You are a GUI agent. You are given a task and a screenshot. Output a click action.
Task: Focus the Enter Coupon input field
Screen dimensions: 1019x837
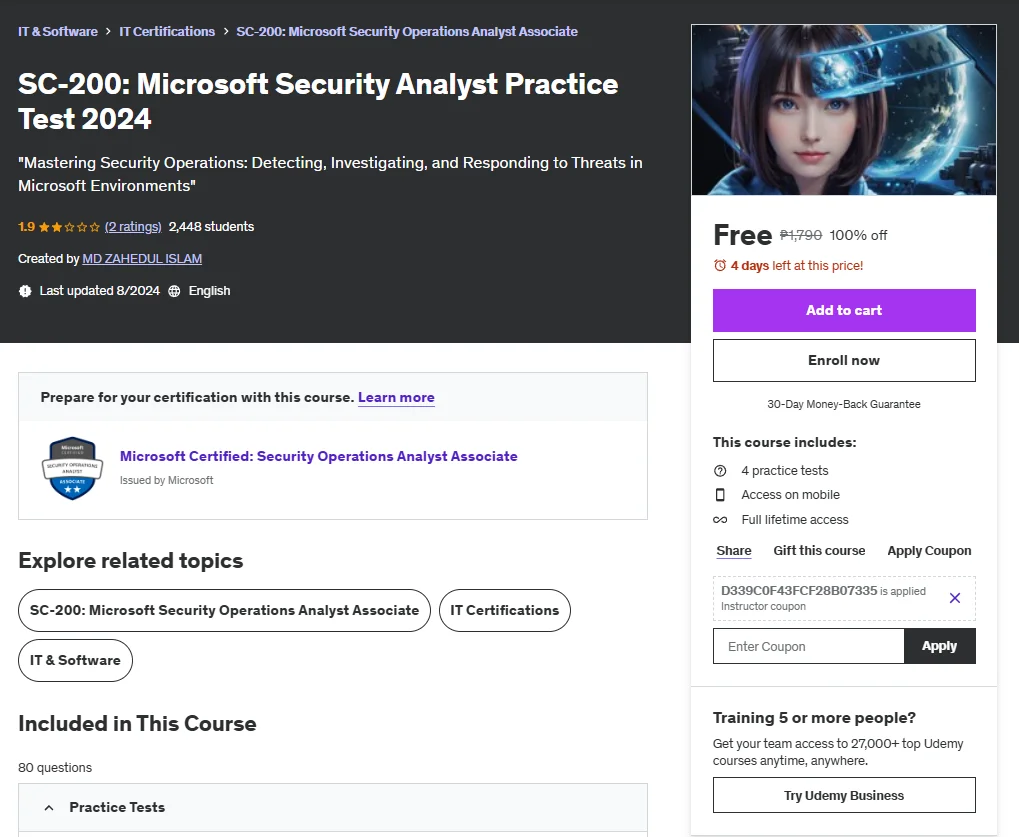point(808,647)
